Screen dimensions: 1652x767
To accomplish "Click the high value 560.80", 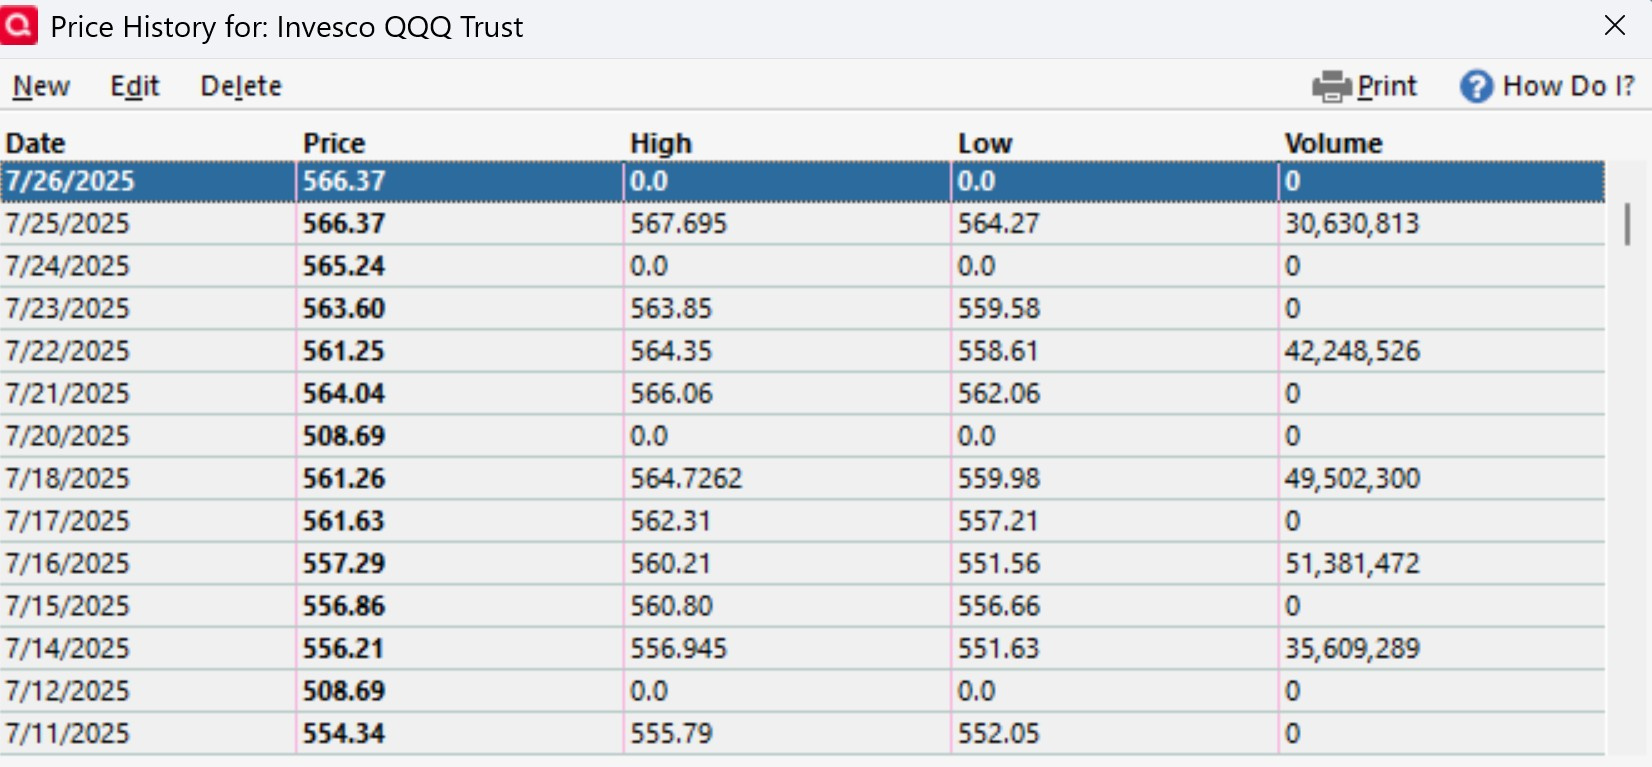I will coord(671,606).
